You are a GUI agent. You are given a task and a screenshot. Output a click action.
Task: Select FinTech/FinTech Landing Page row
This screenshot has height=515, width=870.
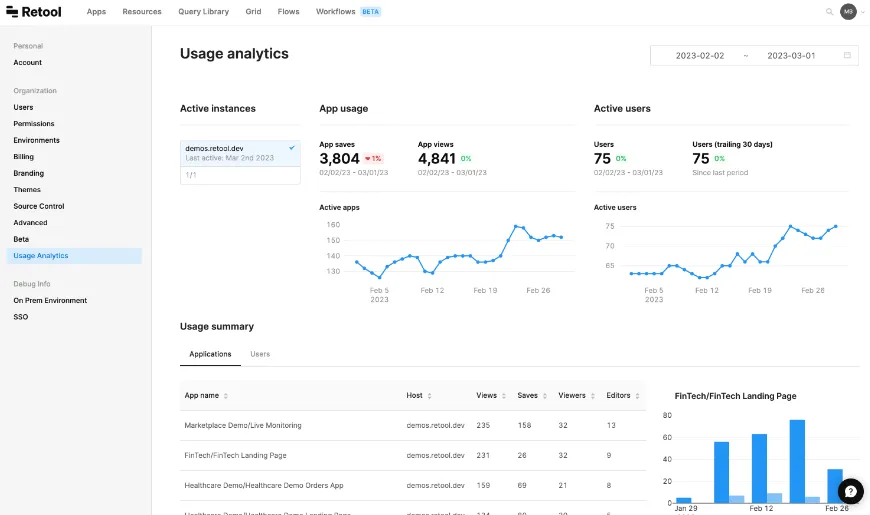[413, 456]
